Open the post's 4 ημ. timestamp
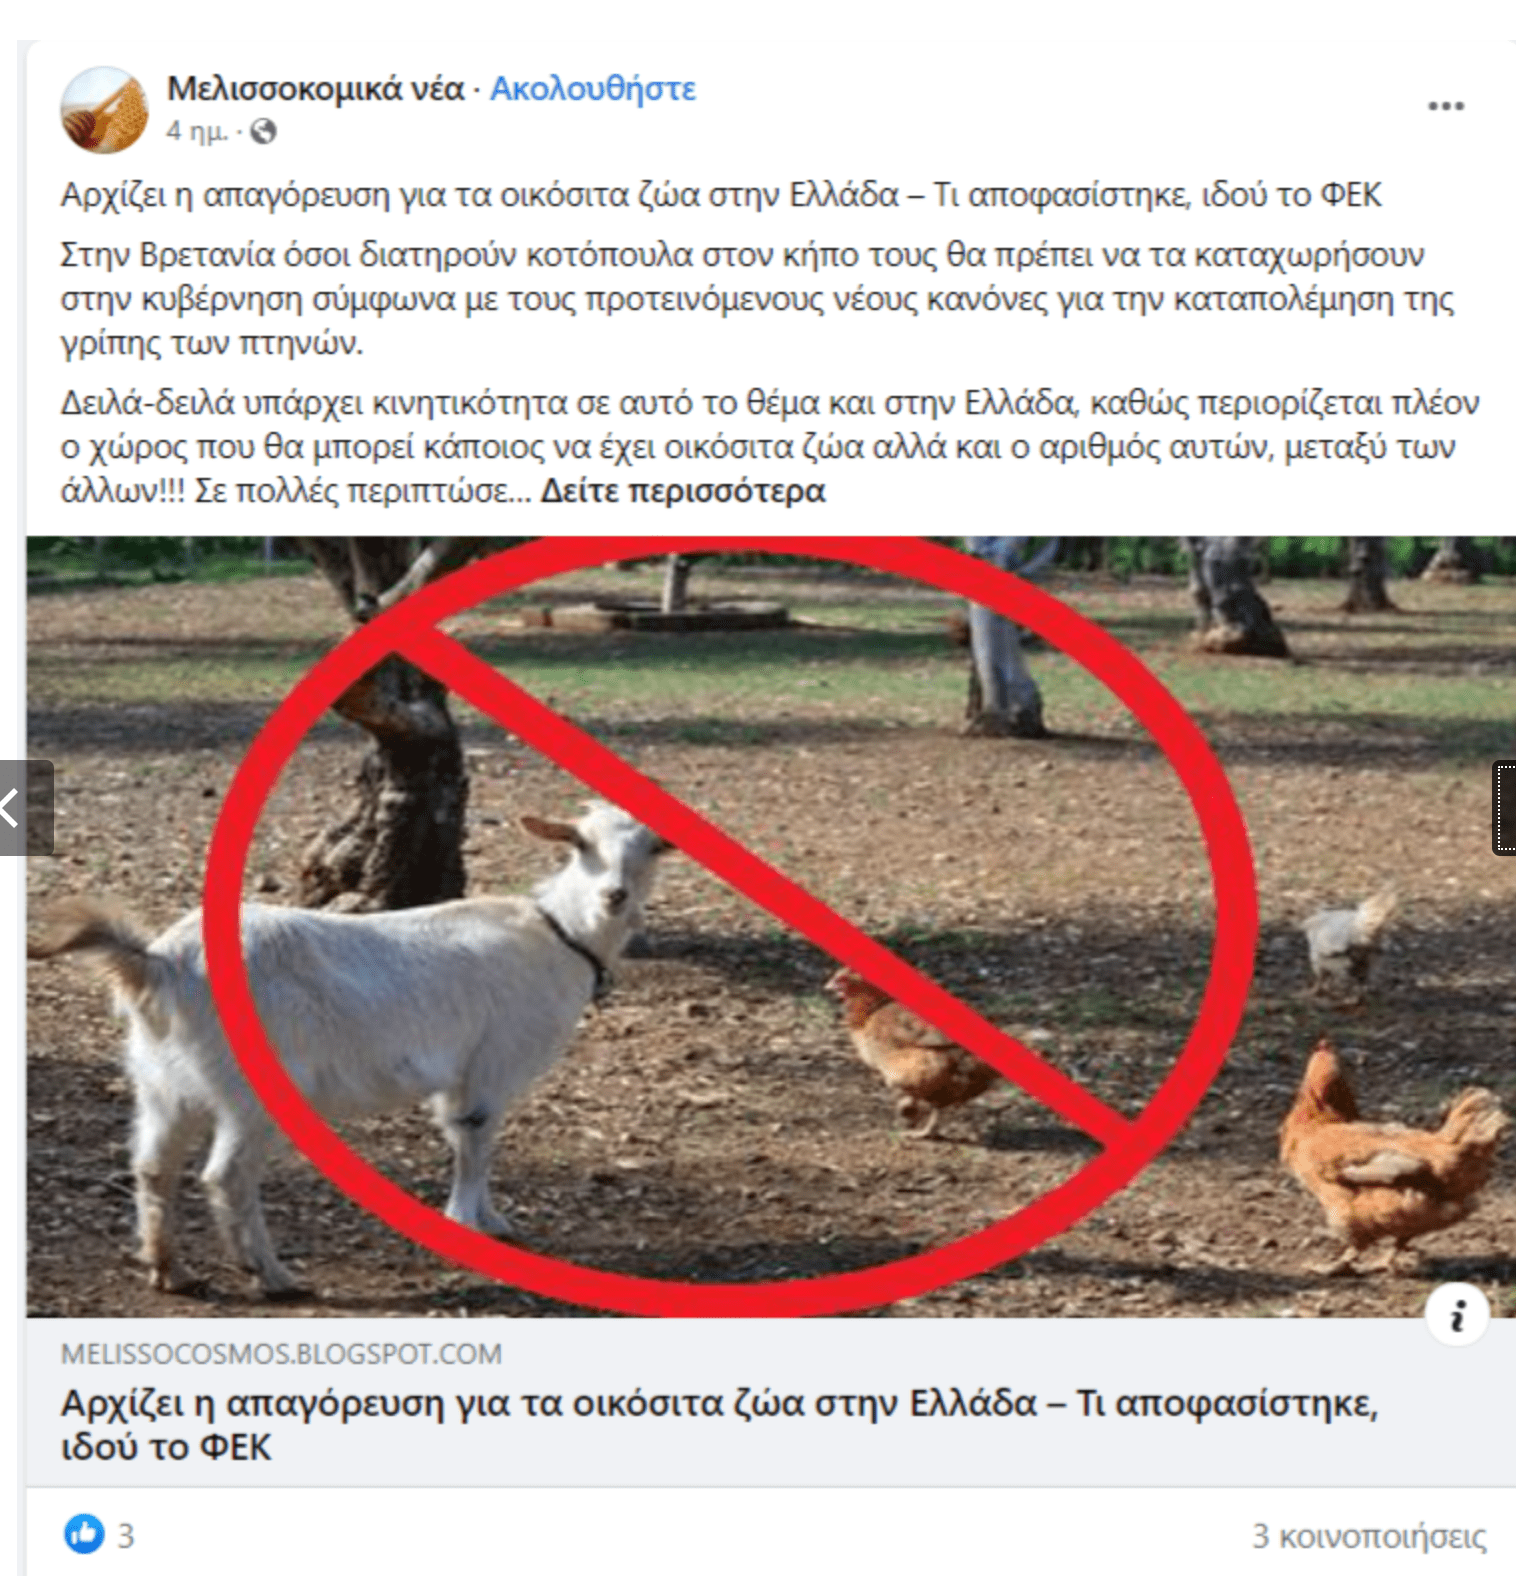The width and height of the screenshot is (1516, 1578). tap(198, 131)
